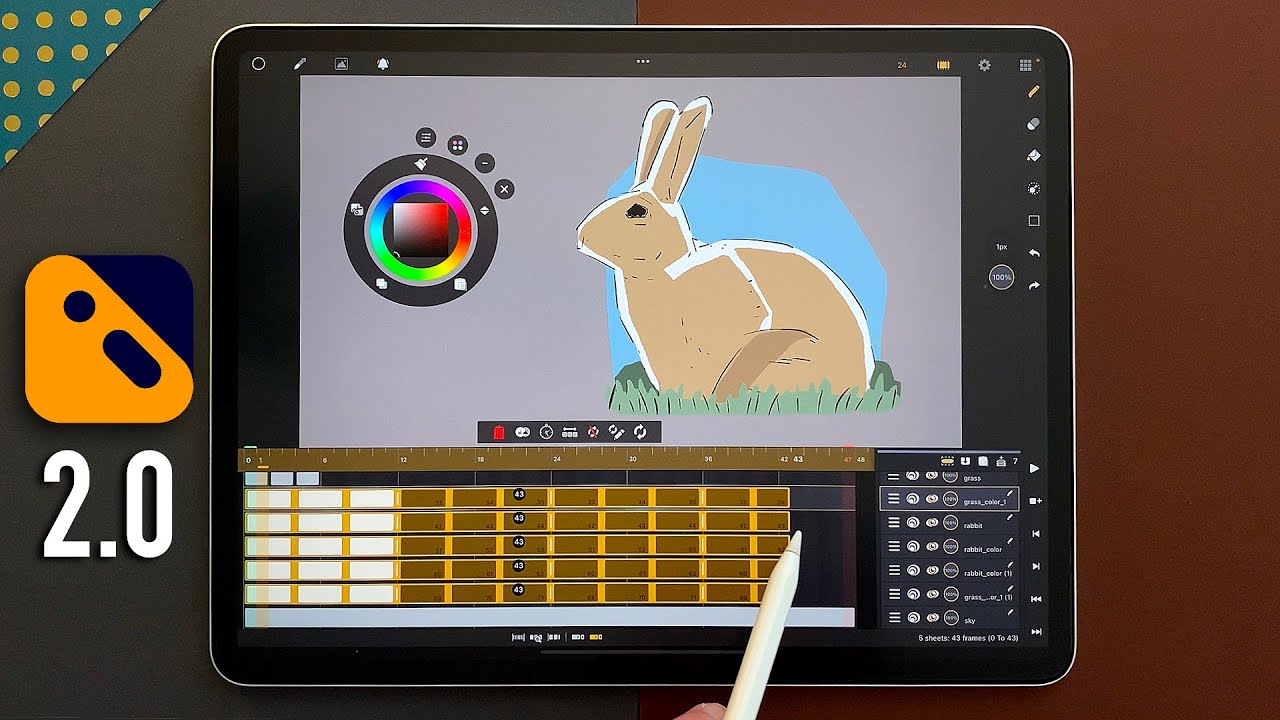Adjust the 100% opacity circle on right toolbar
The height and width of the screenshot is (720, 1280).
[1001, 277]
